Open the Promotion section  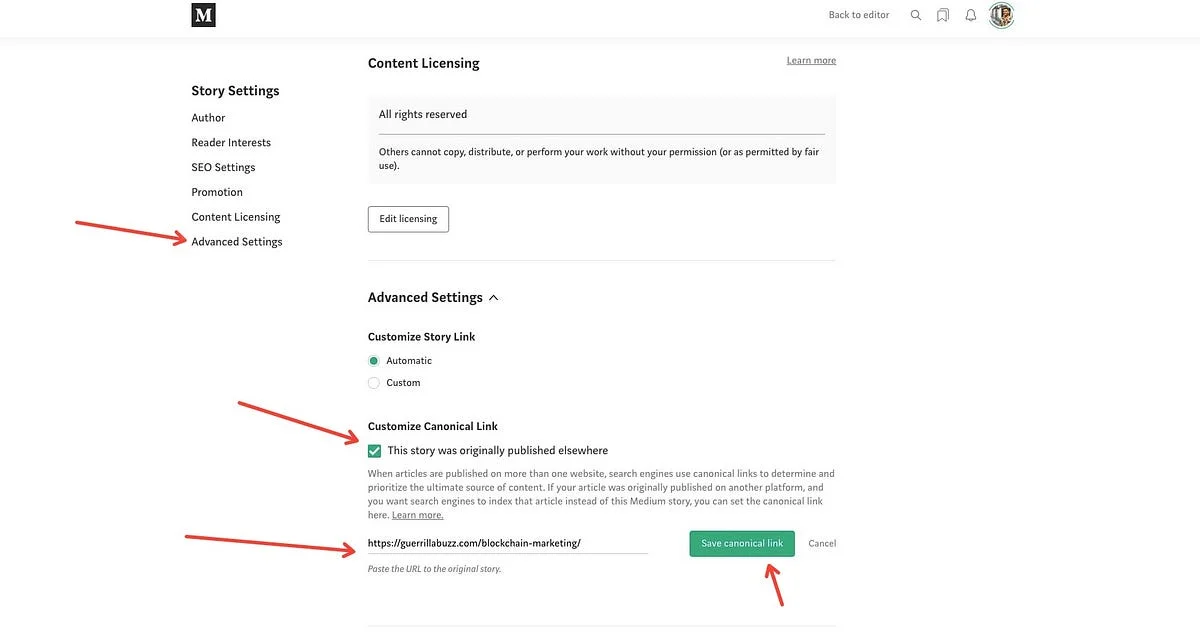pyautogui.click(x=217, y=192)
